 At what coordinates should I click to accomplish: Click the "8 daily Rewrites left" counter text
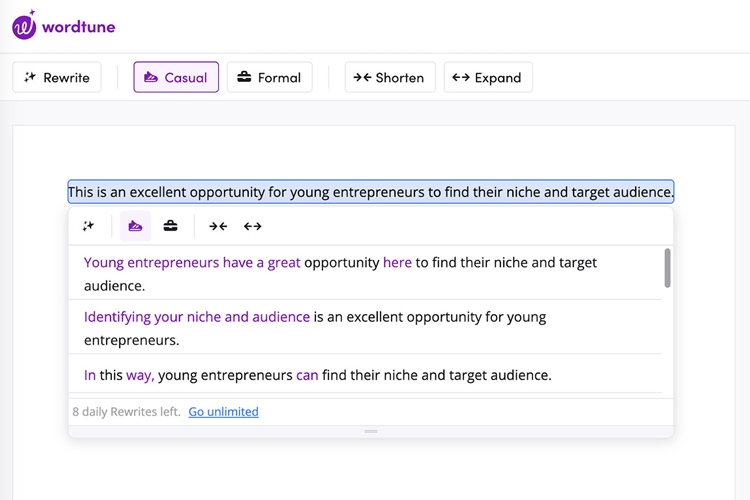click(x=126, y=411)
